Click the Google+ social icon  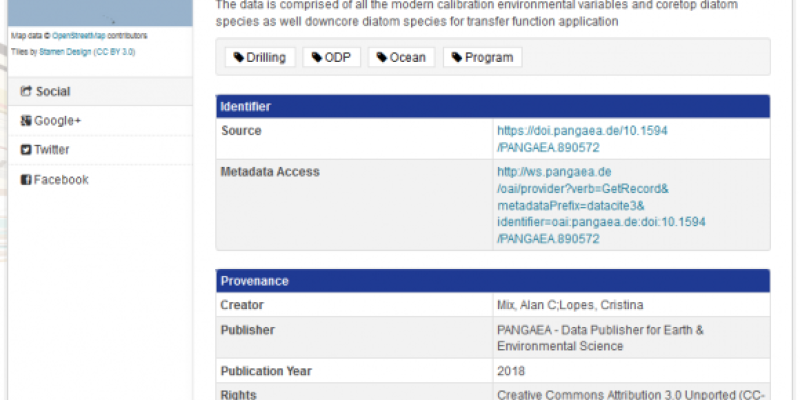pos(26,121)
